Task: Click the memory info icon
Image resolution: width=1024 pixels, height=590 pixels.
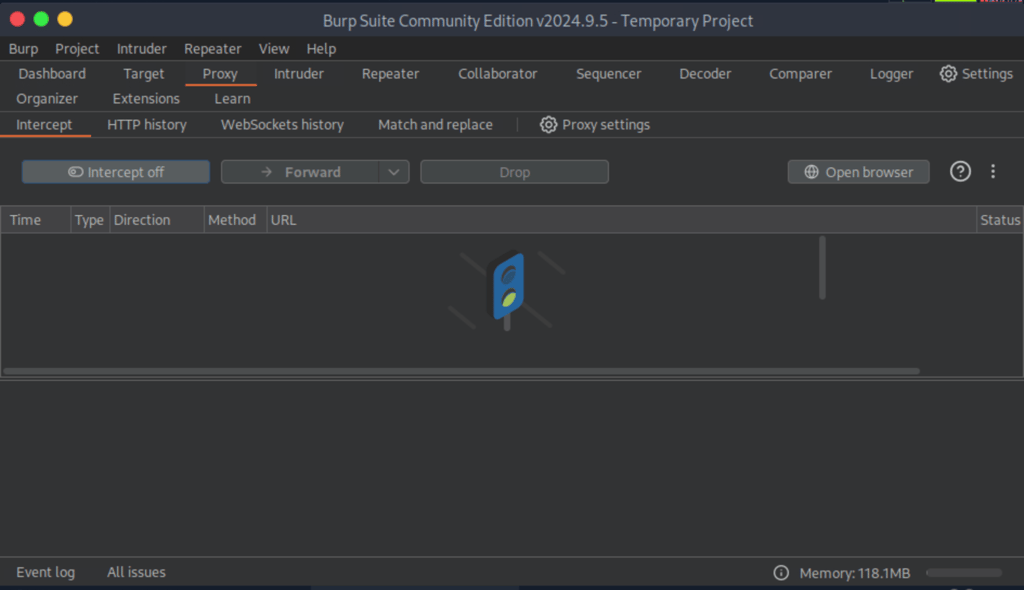Action: 781,573
